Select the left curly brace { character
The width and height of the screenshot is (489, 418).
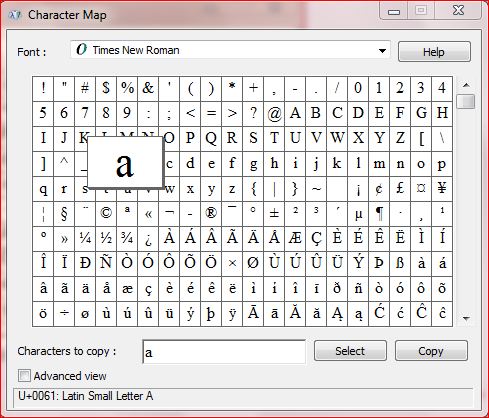point(253,189)
